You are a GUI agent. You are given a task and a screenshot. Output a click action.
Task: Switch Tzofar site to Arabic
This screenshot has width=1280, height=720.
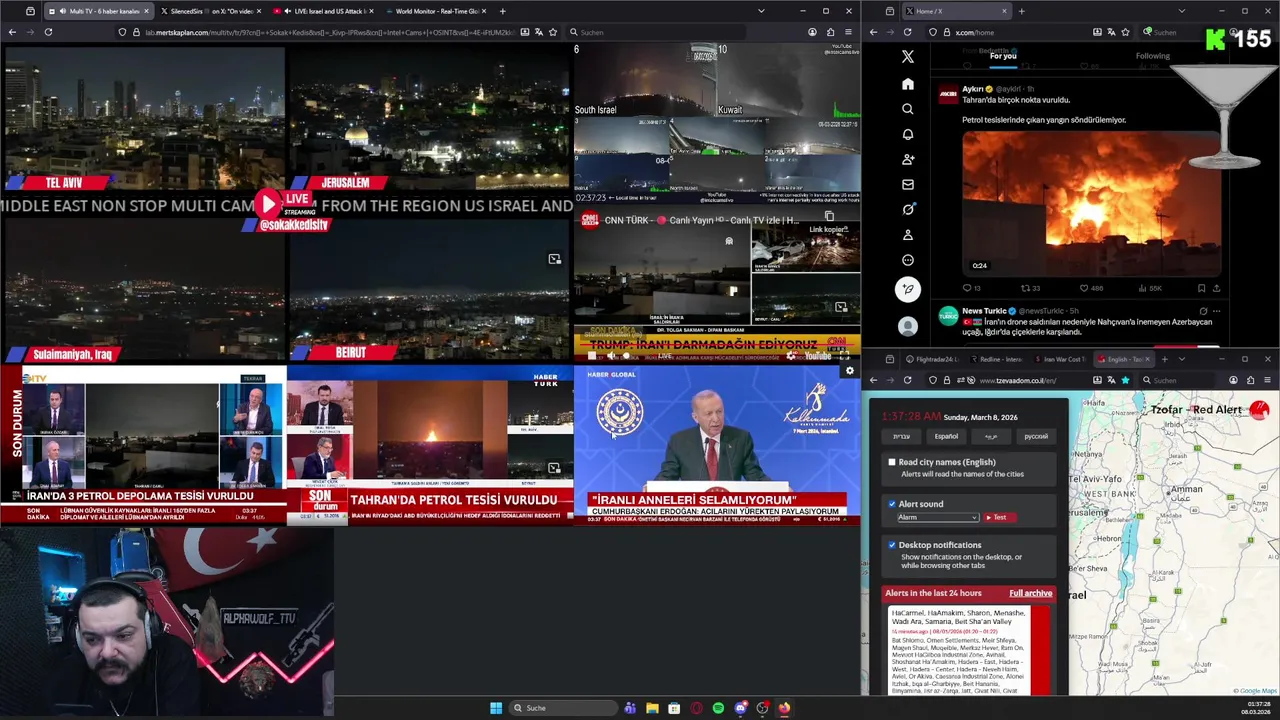[991, 436]
